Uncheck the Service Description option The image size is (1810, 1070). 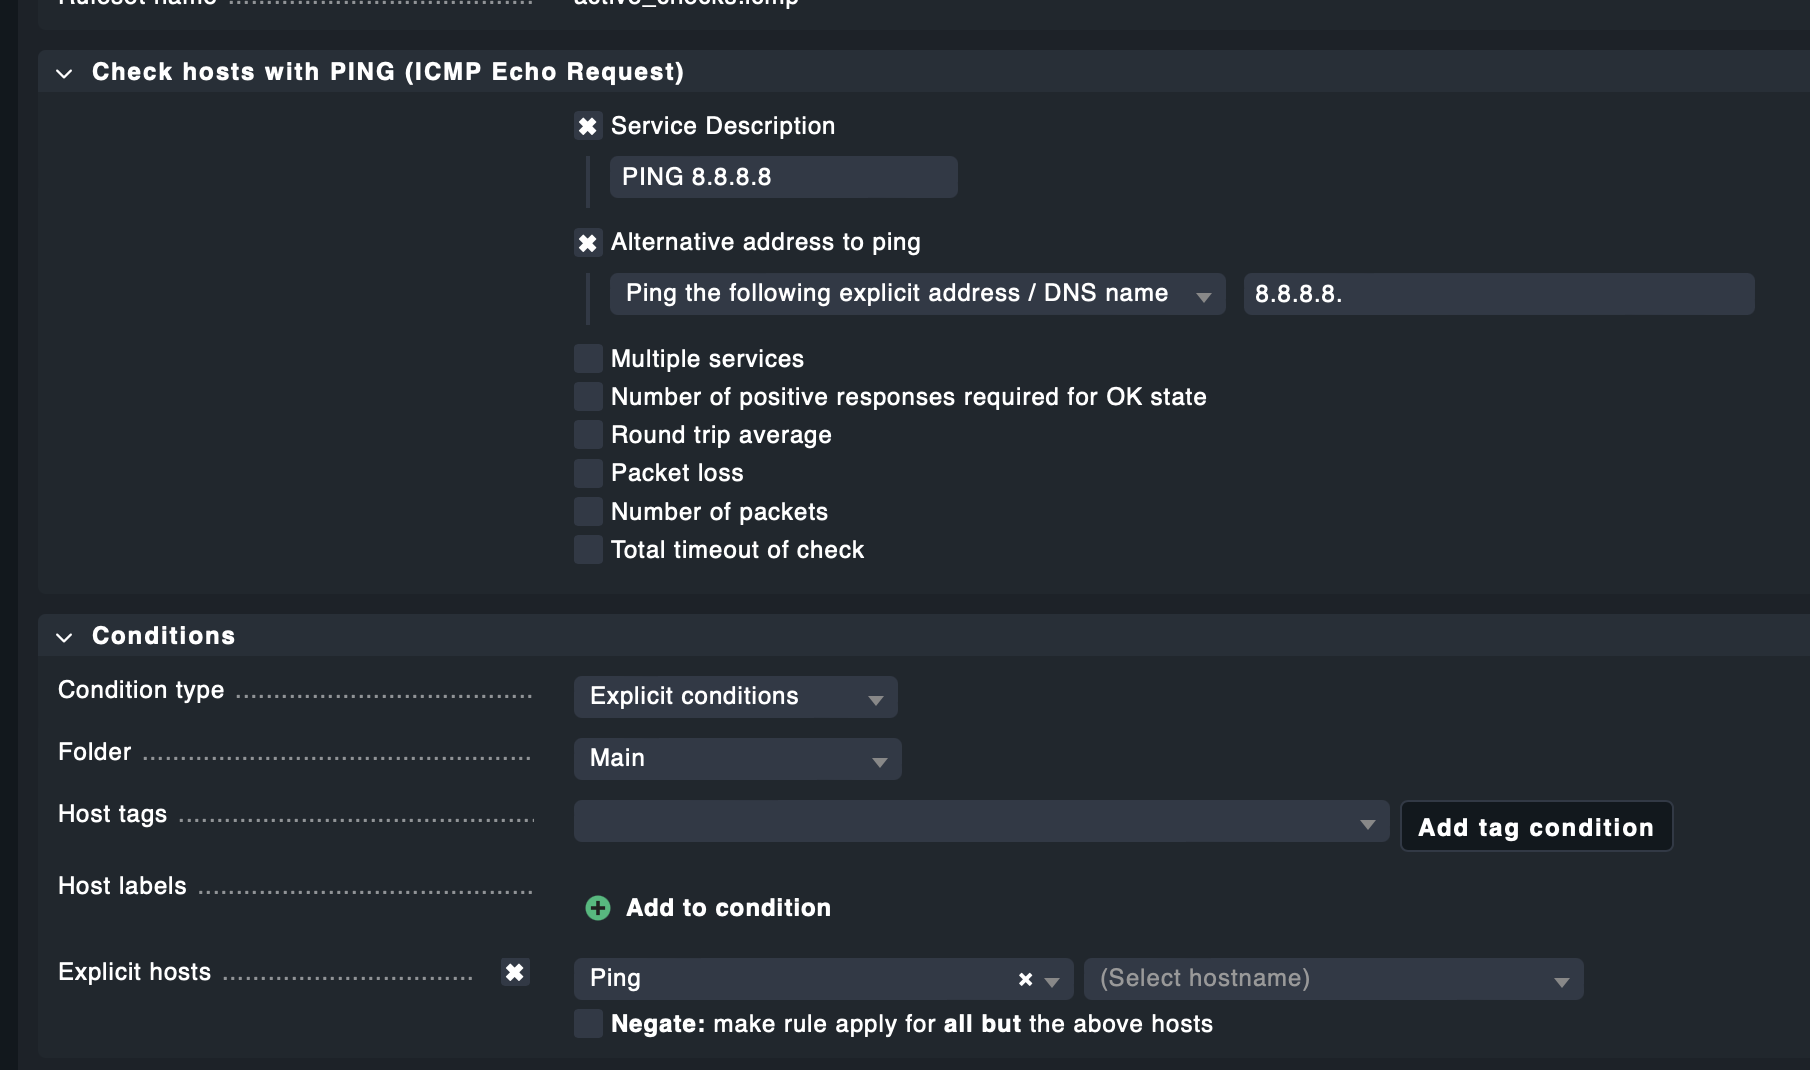click(x=588, y=126)
